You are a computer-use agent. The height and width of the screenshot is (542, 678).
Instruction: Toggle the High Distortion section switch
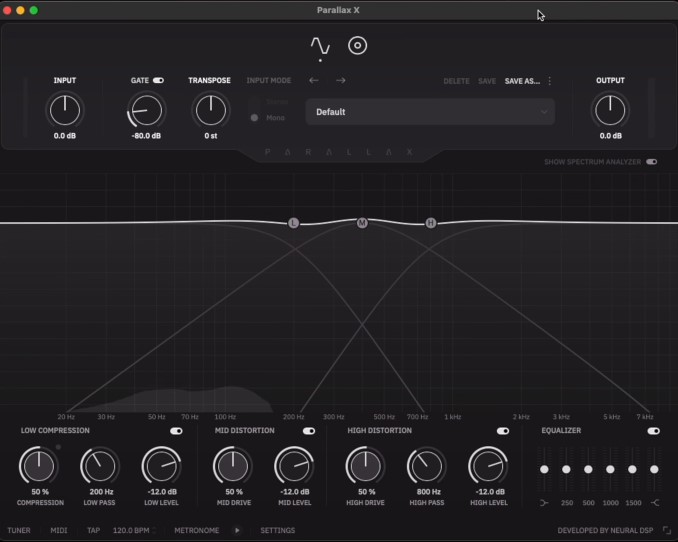pyautogui.click(x=503, y=431)
